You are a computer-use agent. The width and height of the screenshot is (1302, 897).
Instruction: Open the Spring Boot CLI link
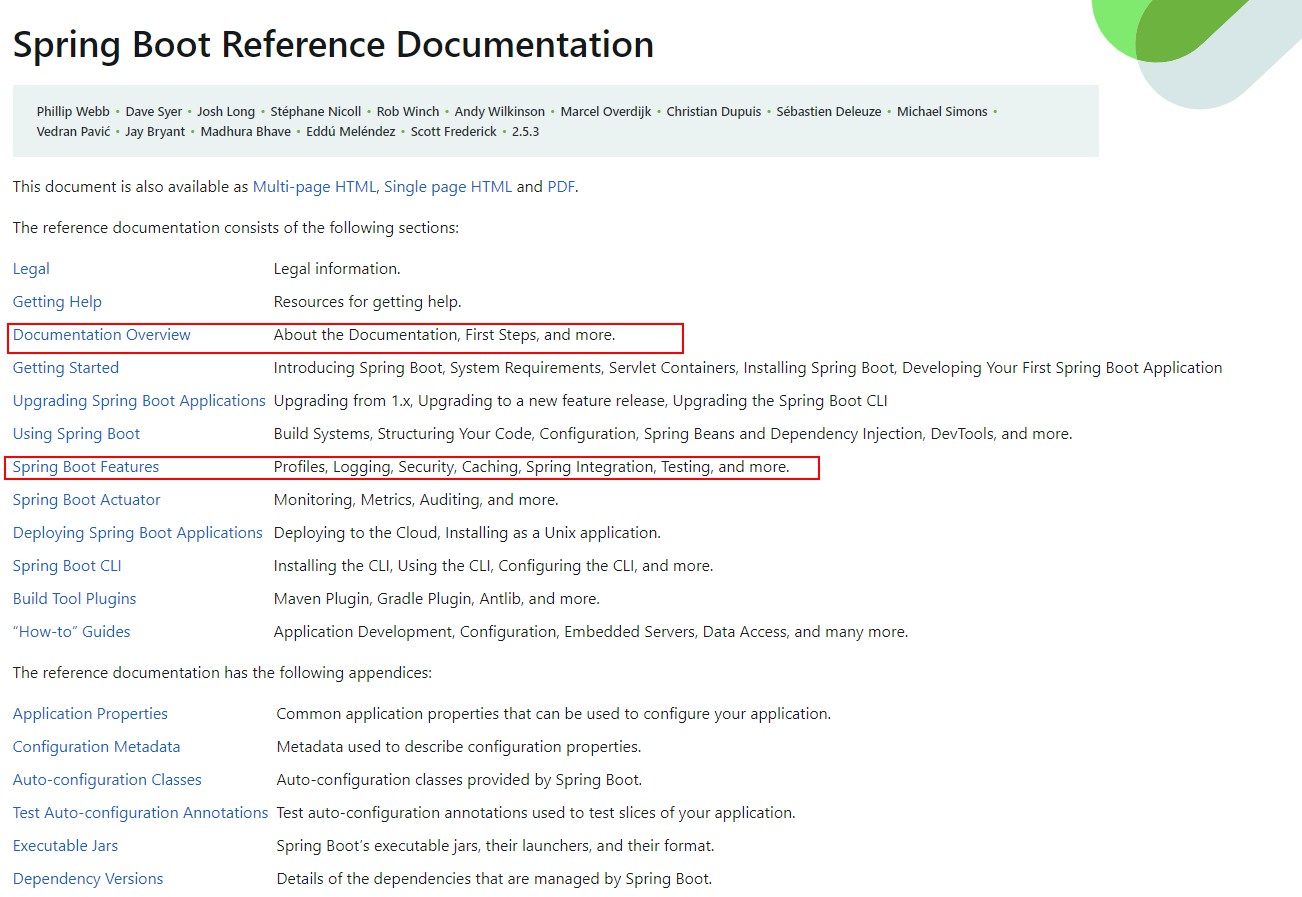tap(67, 566)
